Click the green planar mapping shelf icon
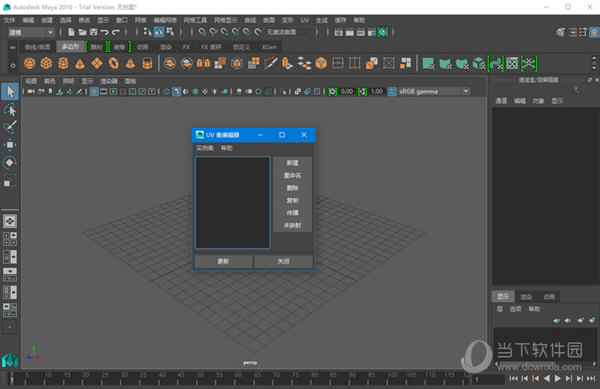 tap(428, 63)
